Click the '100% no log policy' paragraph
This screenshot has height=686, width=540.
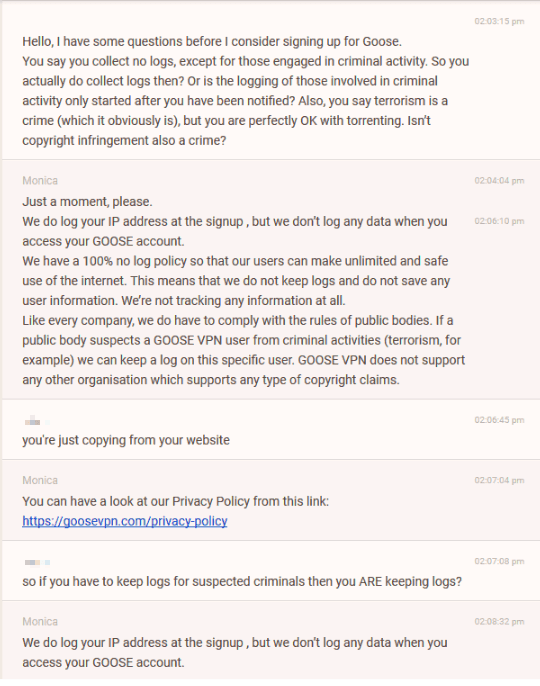point(236,281)
